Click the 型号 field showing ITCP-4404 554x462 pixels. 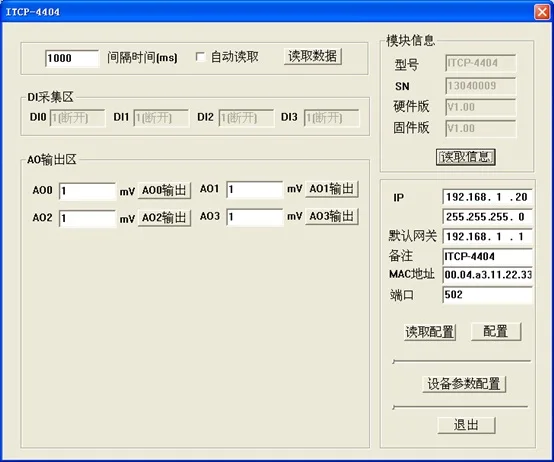point(481,63)
